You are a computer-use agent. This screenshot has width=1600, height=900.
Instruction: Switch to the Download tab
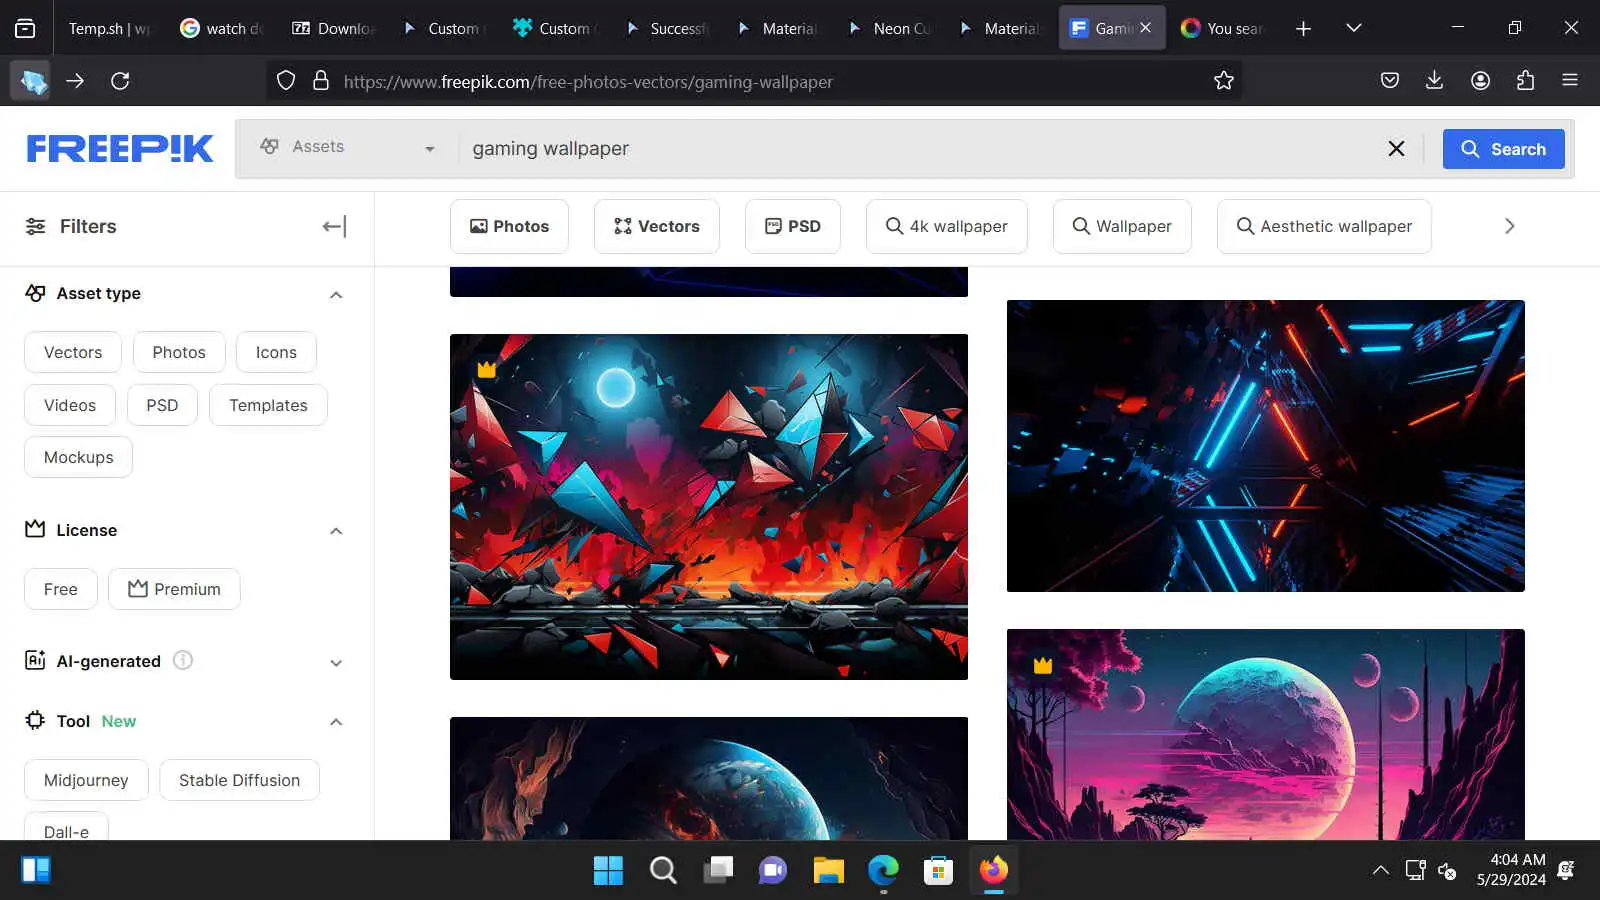(333, 29)
